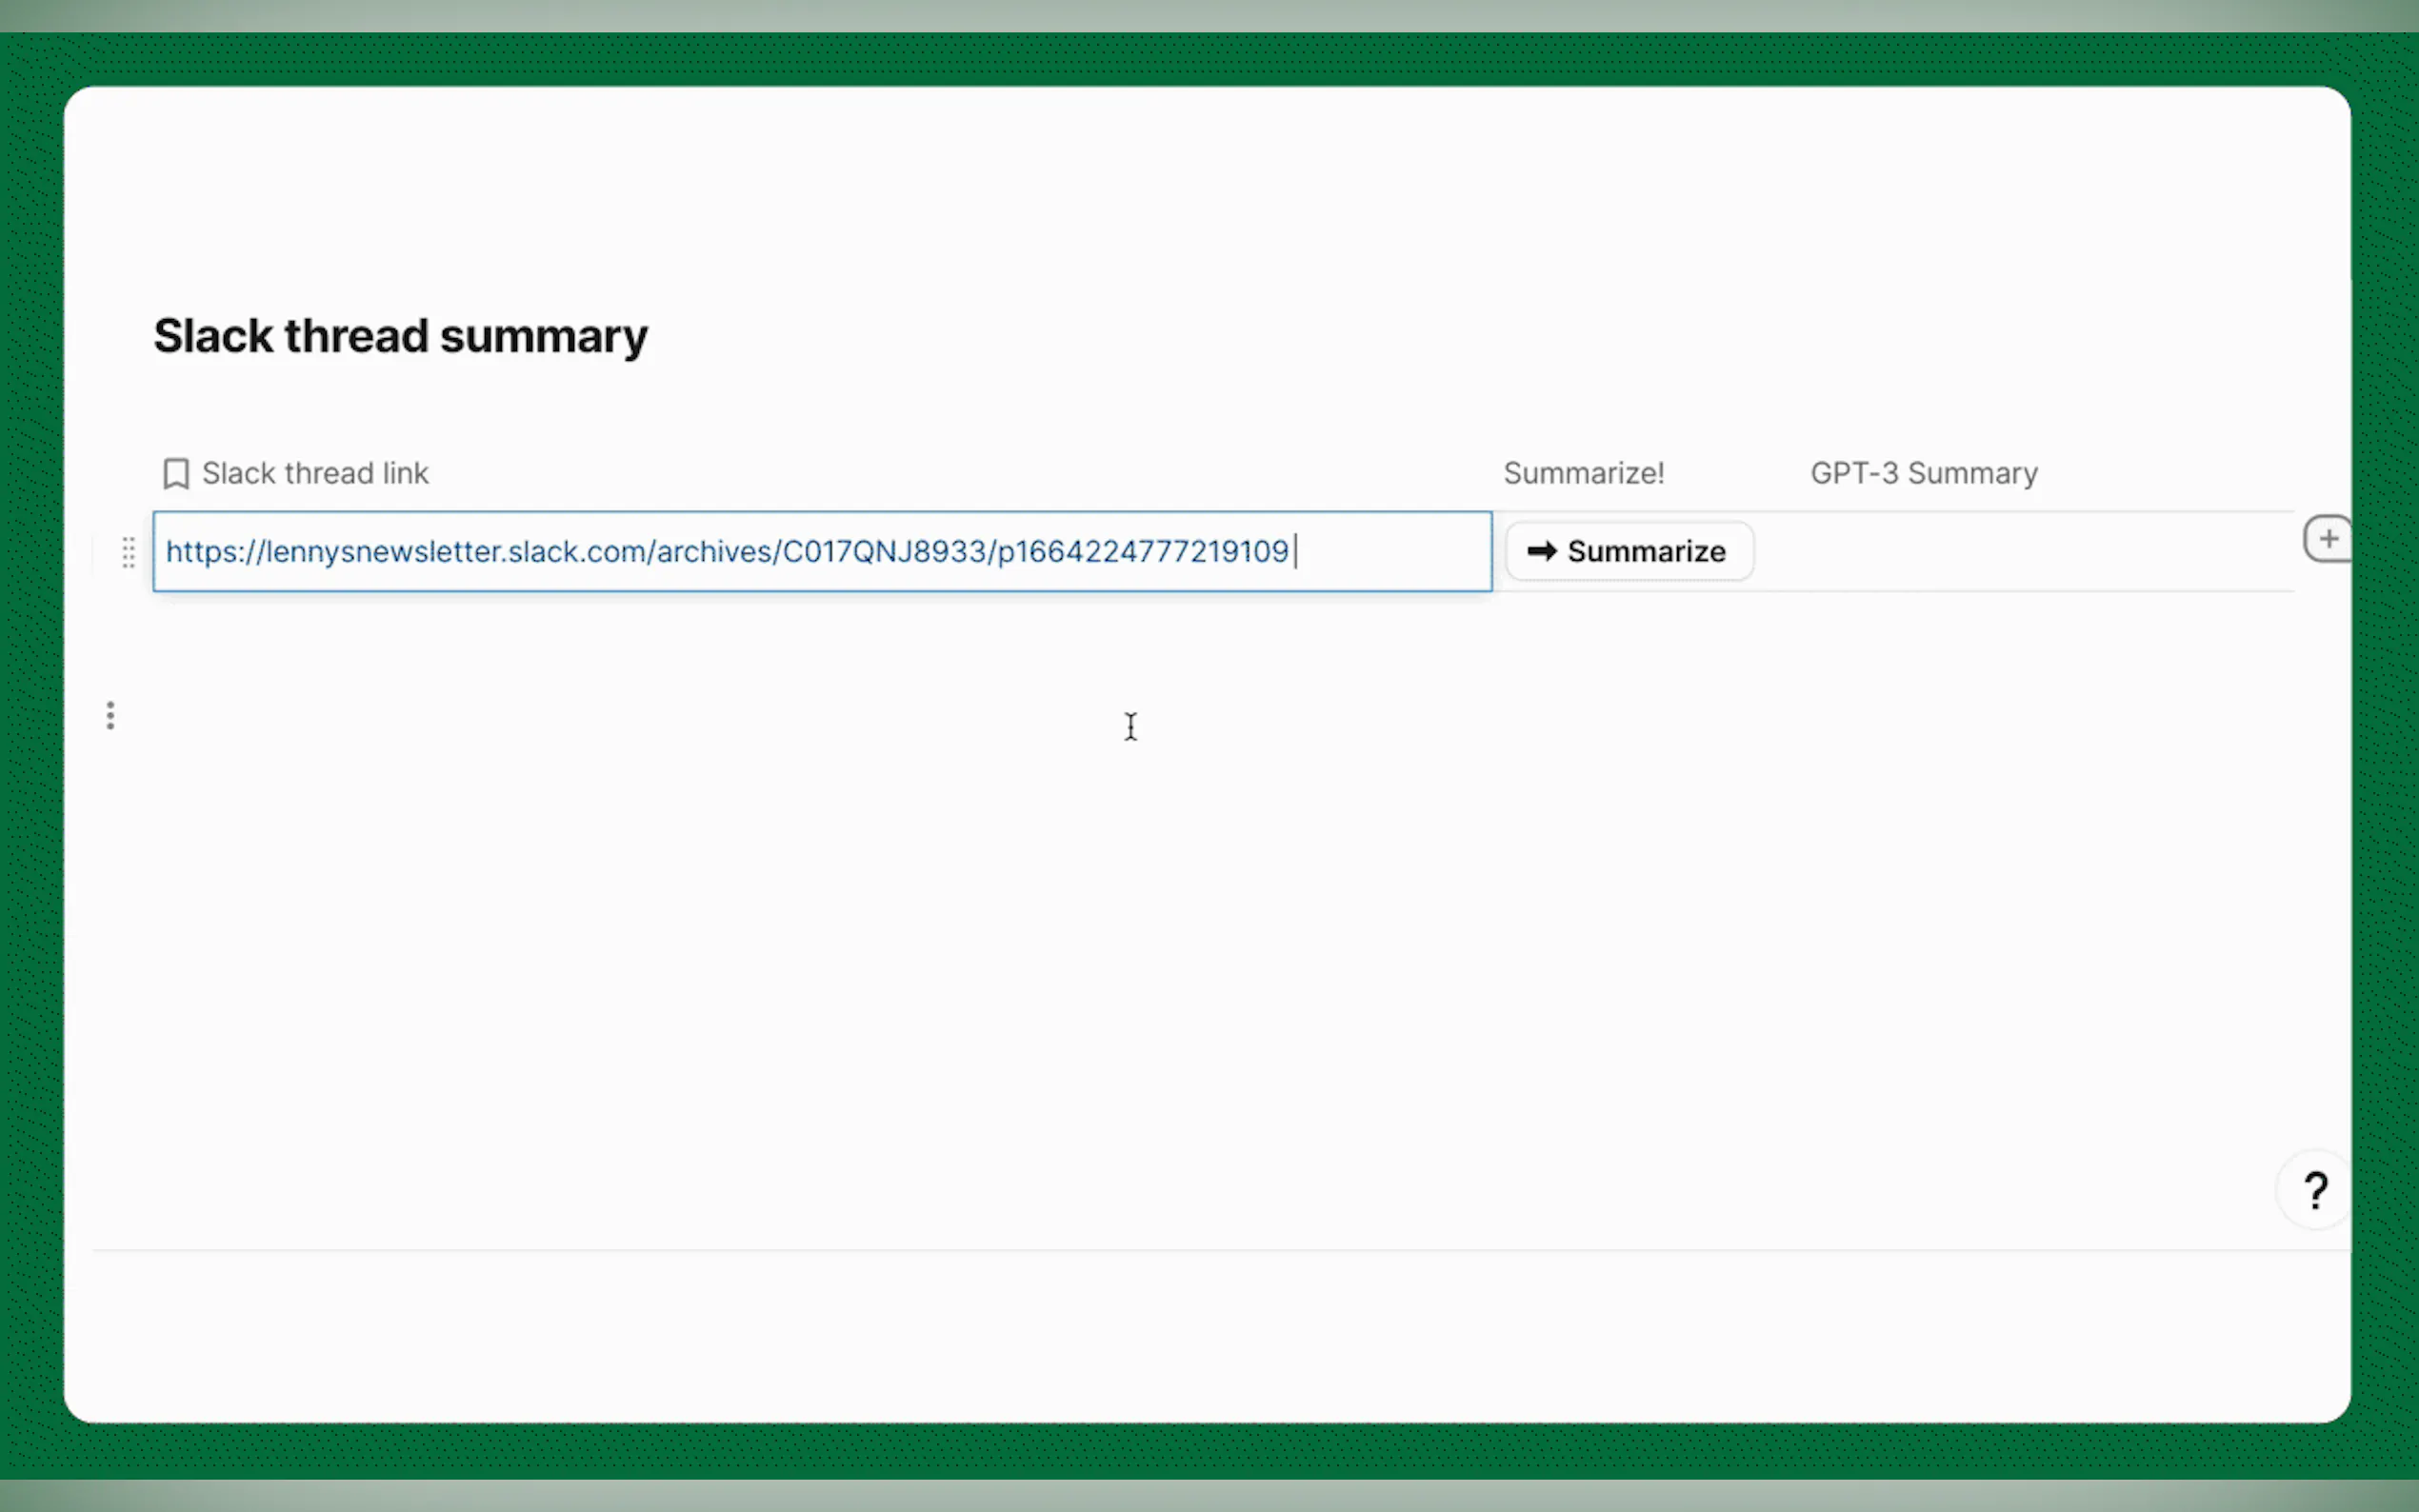2419x1512 pixels.
Task: Open the vertical three-dot options menu
Action: click(x=110, y=715)
